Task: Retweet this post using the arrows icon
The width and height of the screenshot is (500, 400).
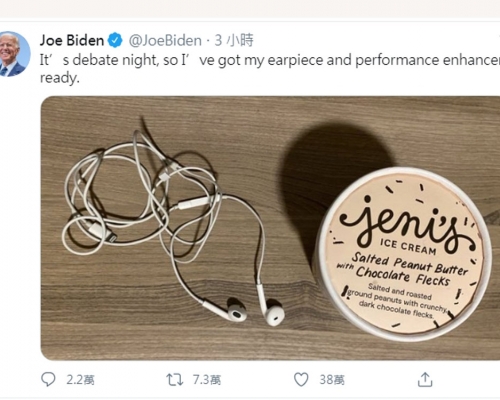Action: pos(175,380)
